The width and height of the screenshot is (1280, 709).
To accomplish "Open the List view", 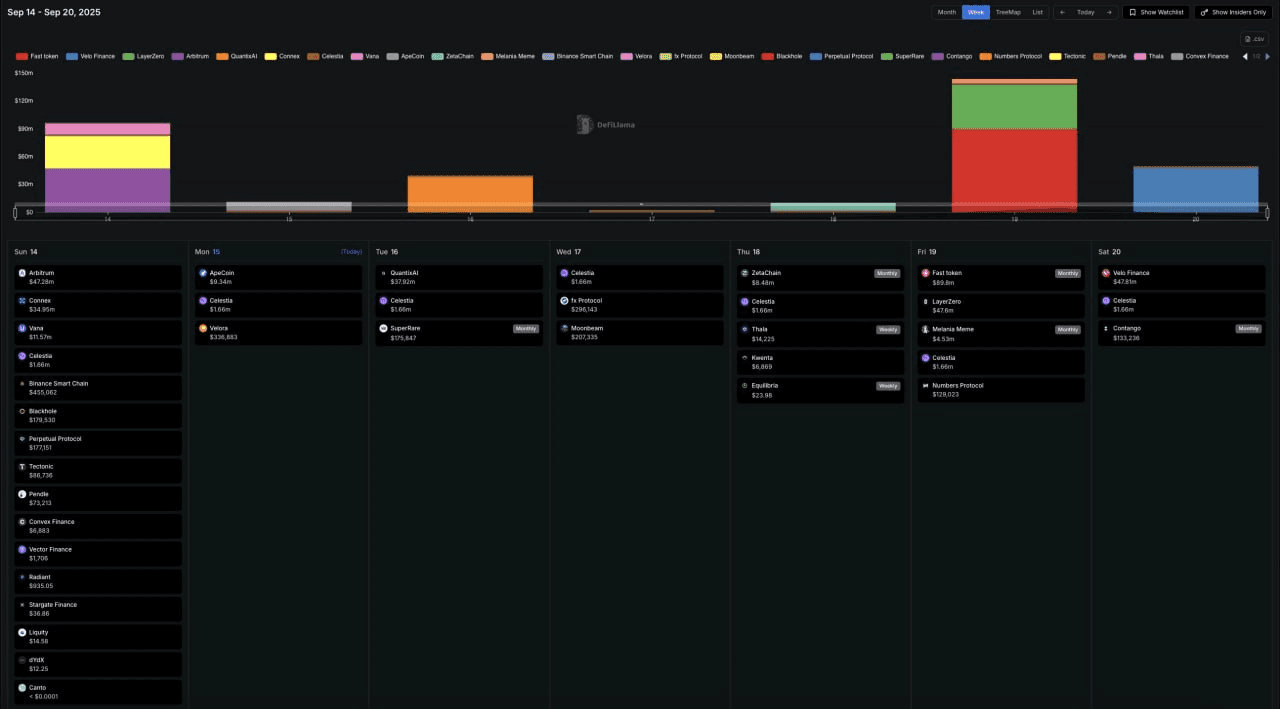I will pos(1038,12).
